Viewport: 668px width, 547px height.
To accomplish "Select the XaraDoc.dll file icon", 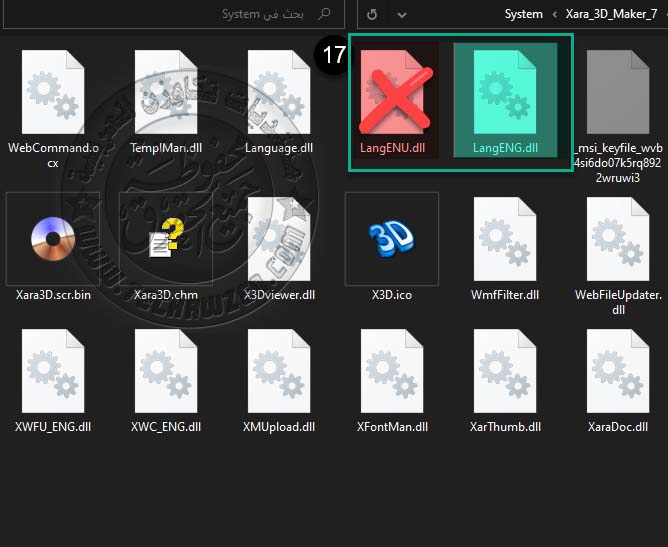I will pos(618,371).
